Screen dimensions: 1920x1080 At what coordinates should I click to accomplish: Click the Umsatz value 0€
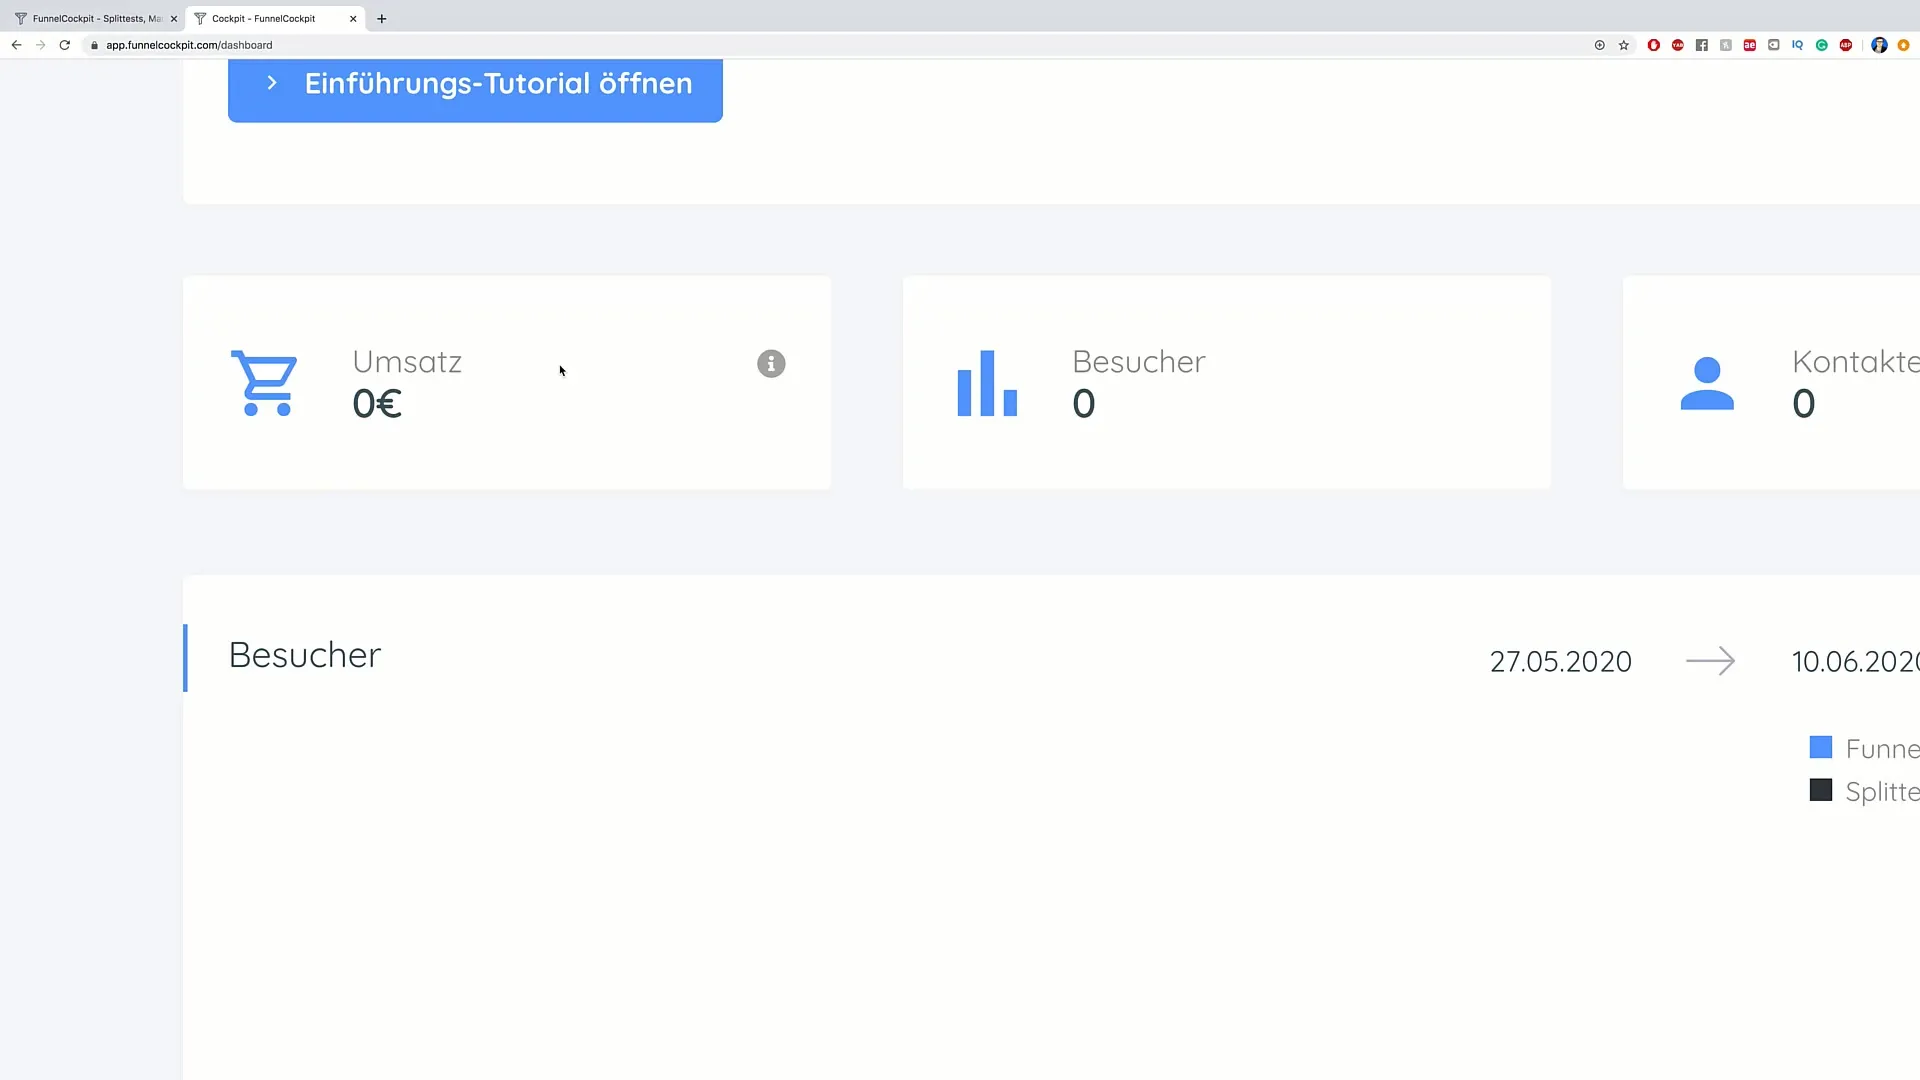click(377, 404)
